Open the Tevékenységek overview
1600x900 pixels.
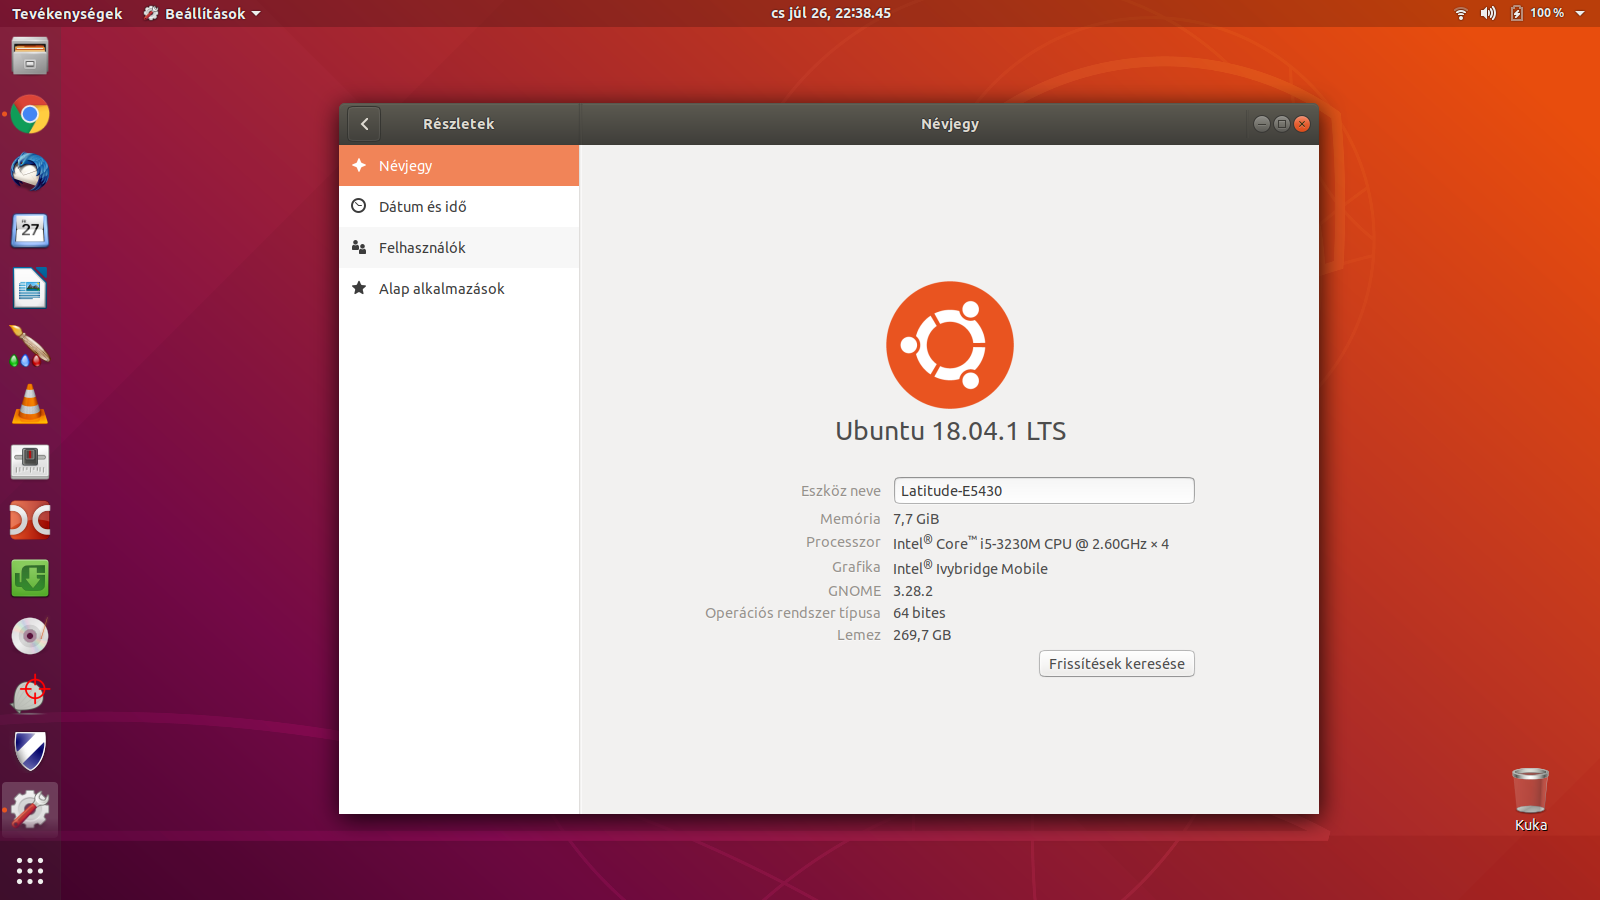(67, 13)
